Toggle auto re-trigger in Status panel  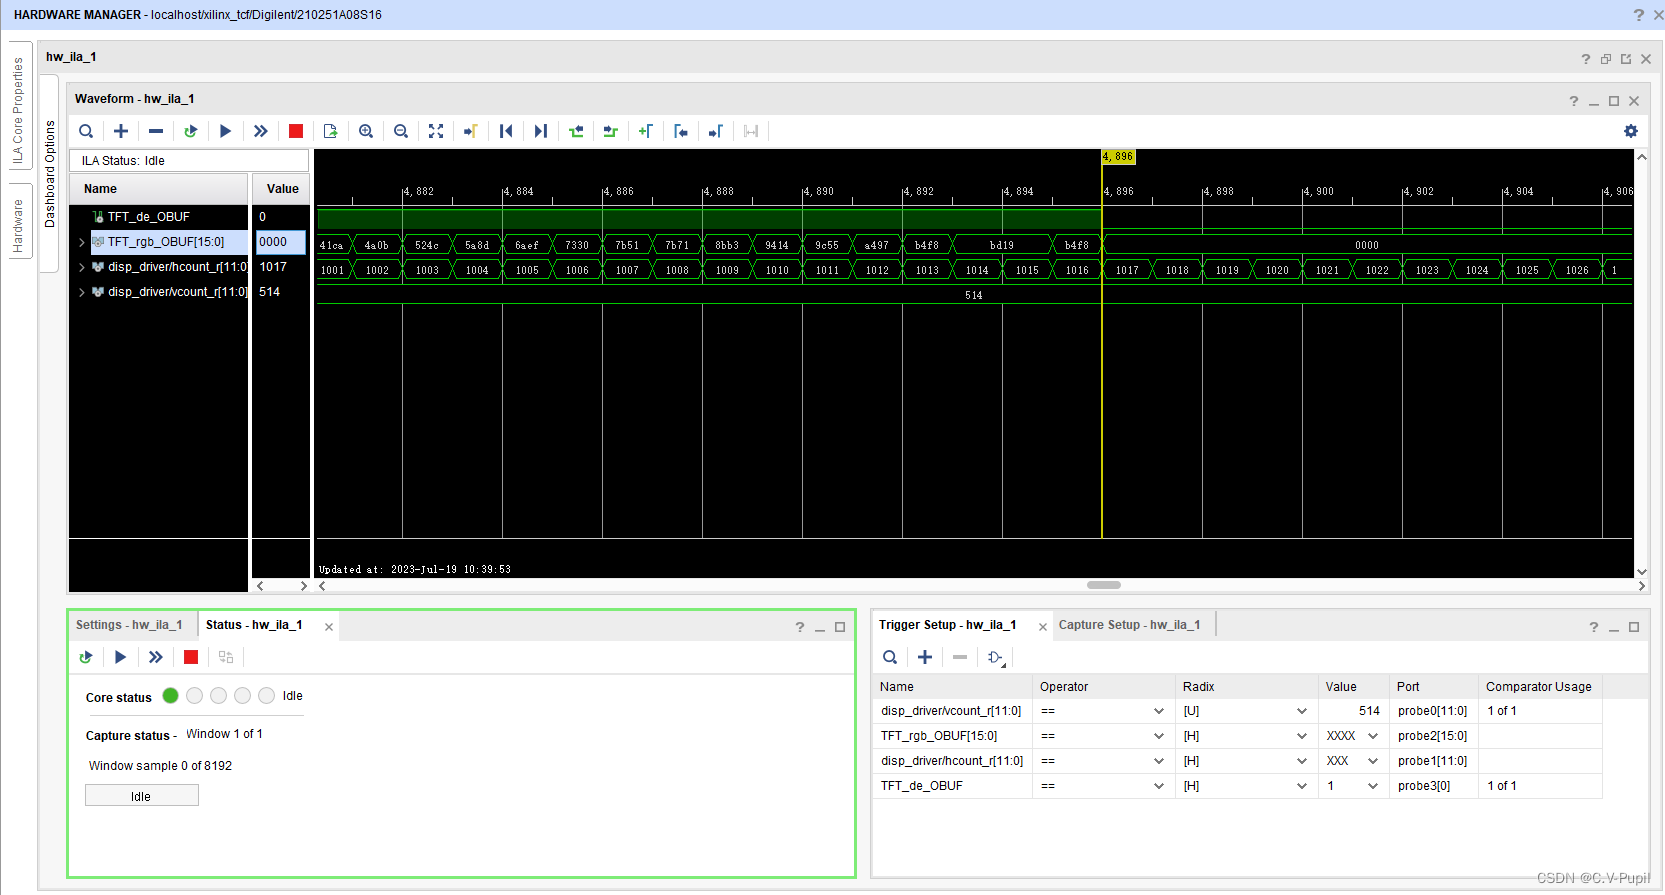click(x=86, y=657)
